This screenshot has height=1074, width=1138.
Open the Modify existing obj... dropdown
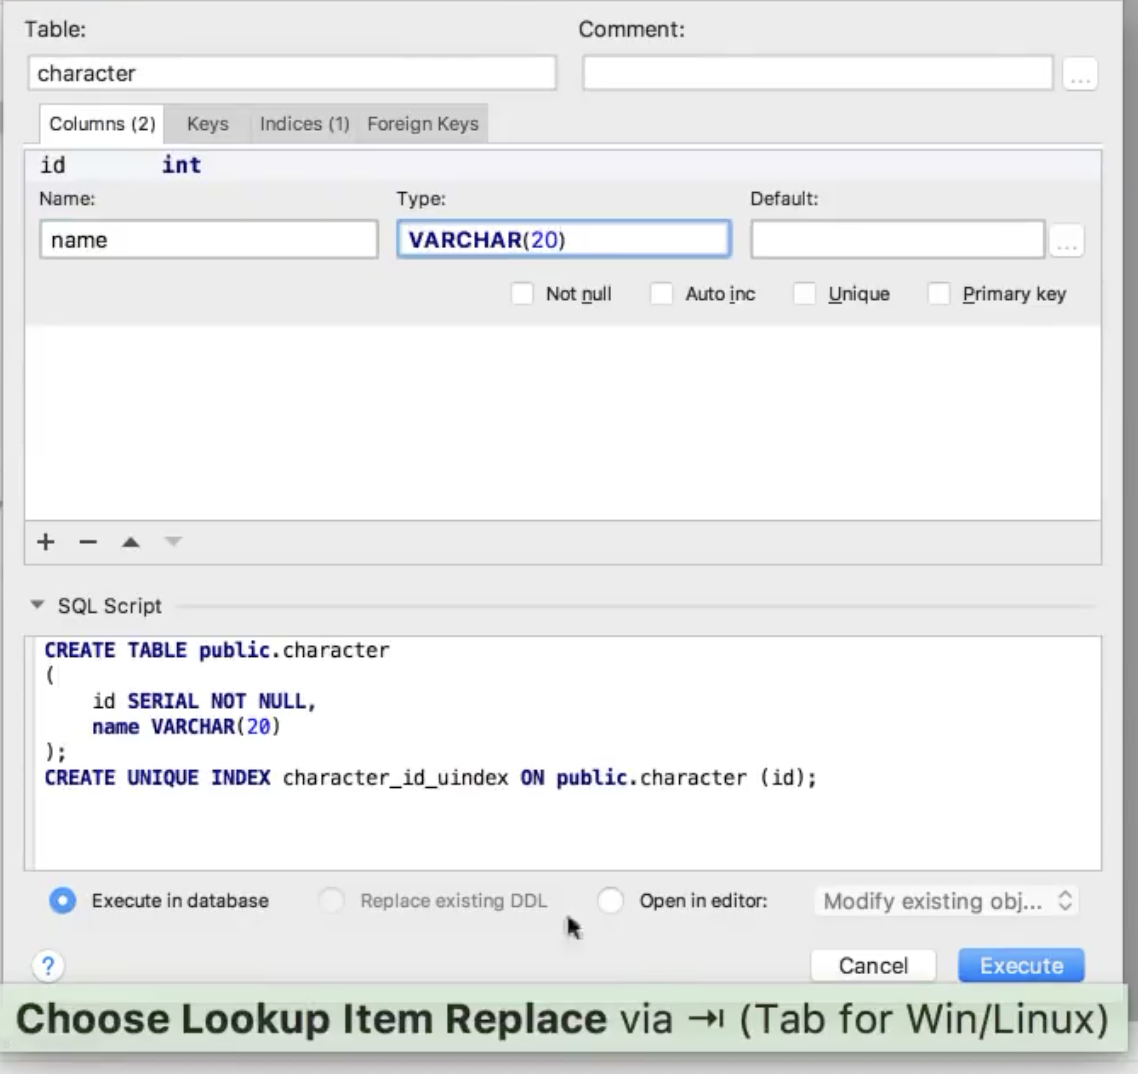tap(946, 901)
